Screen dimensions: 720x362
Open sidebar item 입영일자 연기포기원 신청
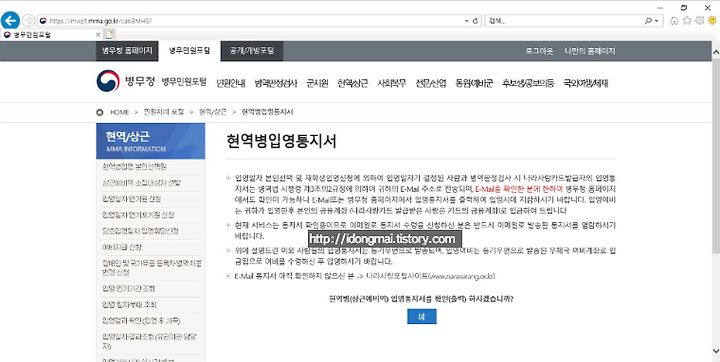138,215
